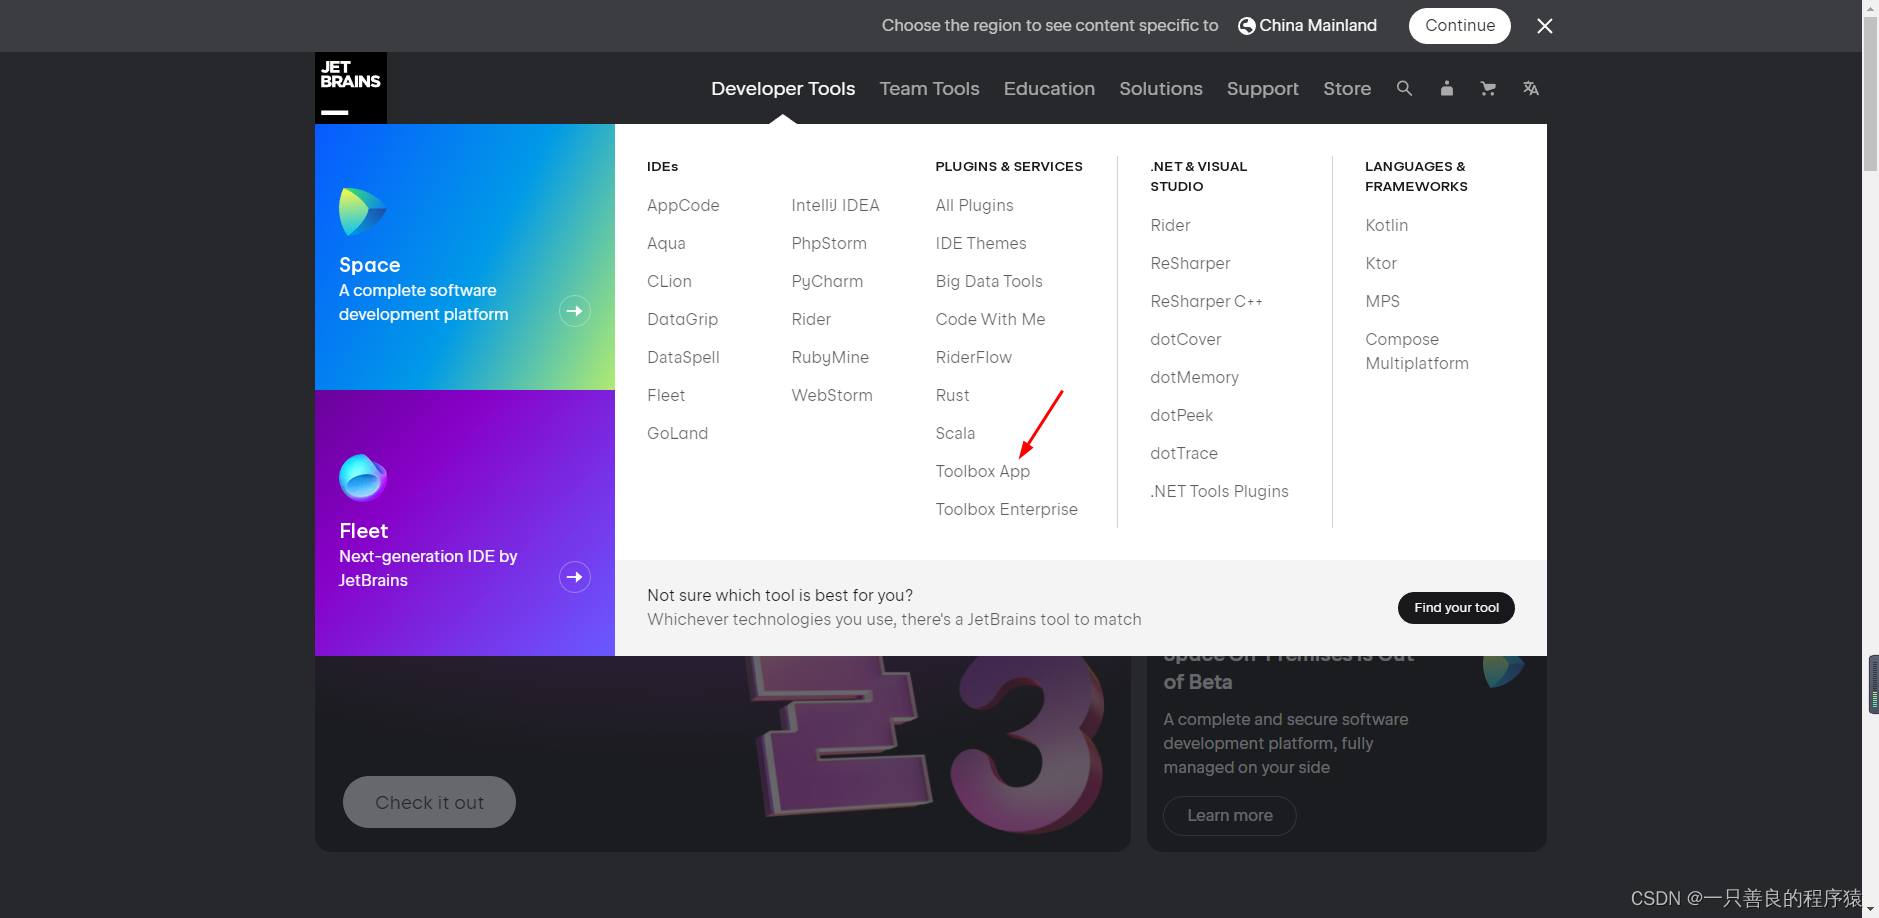Click the arrow on the Space card

click(575, 311)
